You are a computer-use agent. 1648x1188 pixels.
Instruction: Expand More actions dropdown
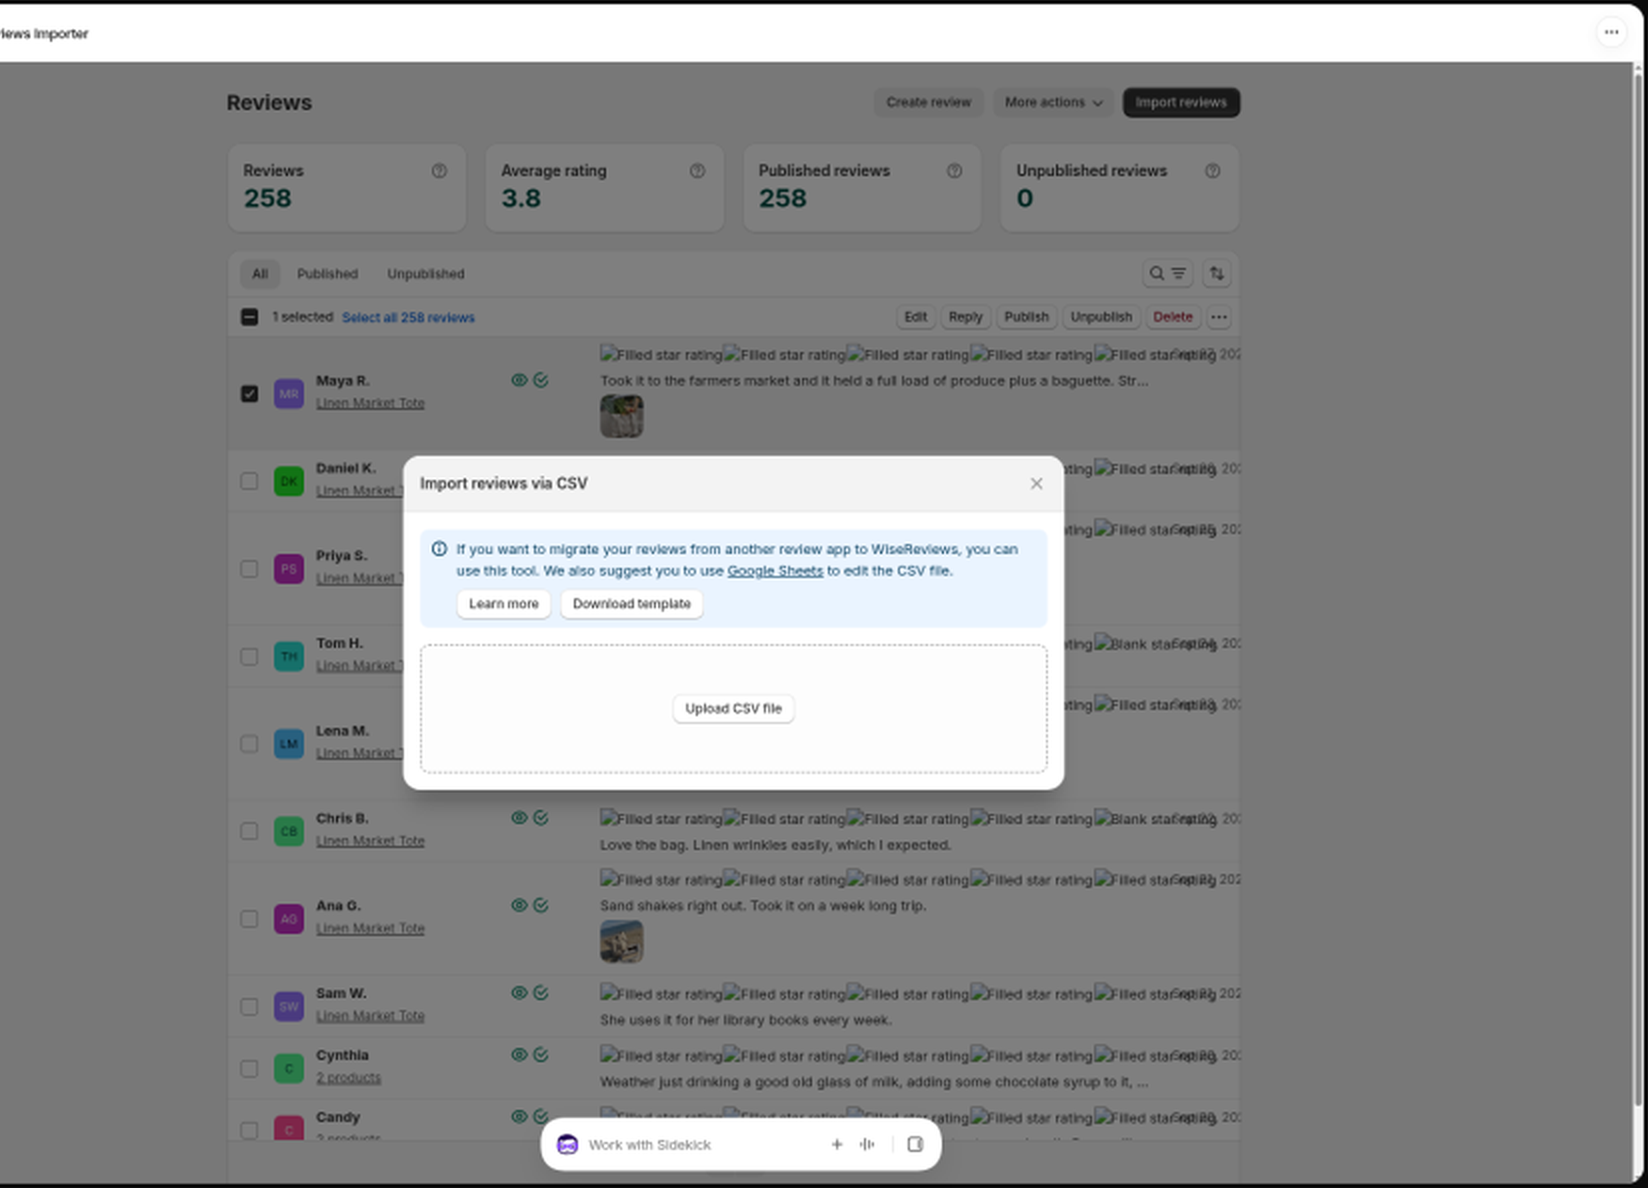(1053, 102)
